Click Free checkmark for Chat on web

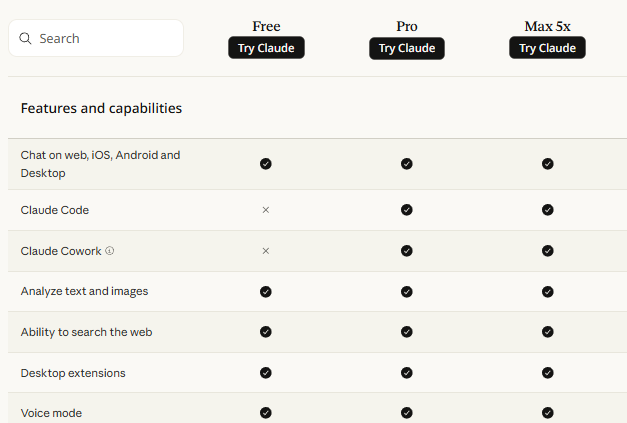tap(266, 164)
